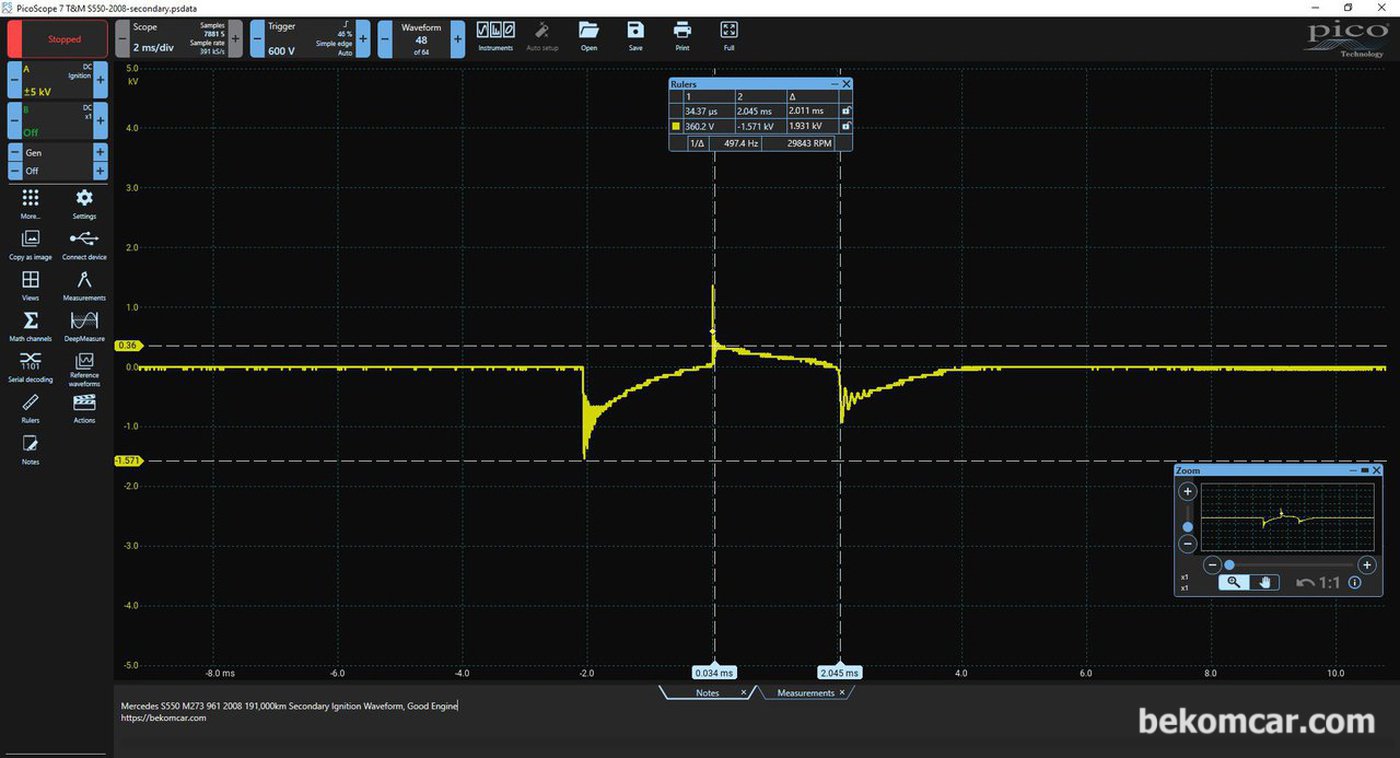Open Math channels sigma tool
1400x758 pixels.
(x=31, y=326)
